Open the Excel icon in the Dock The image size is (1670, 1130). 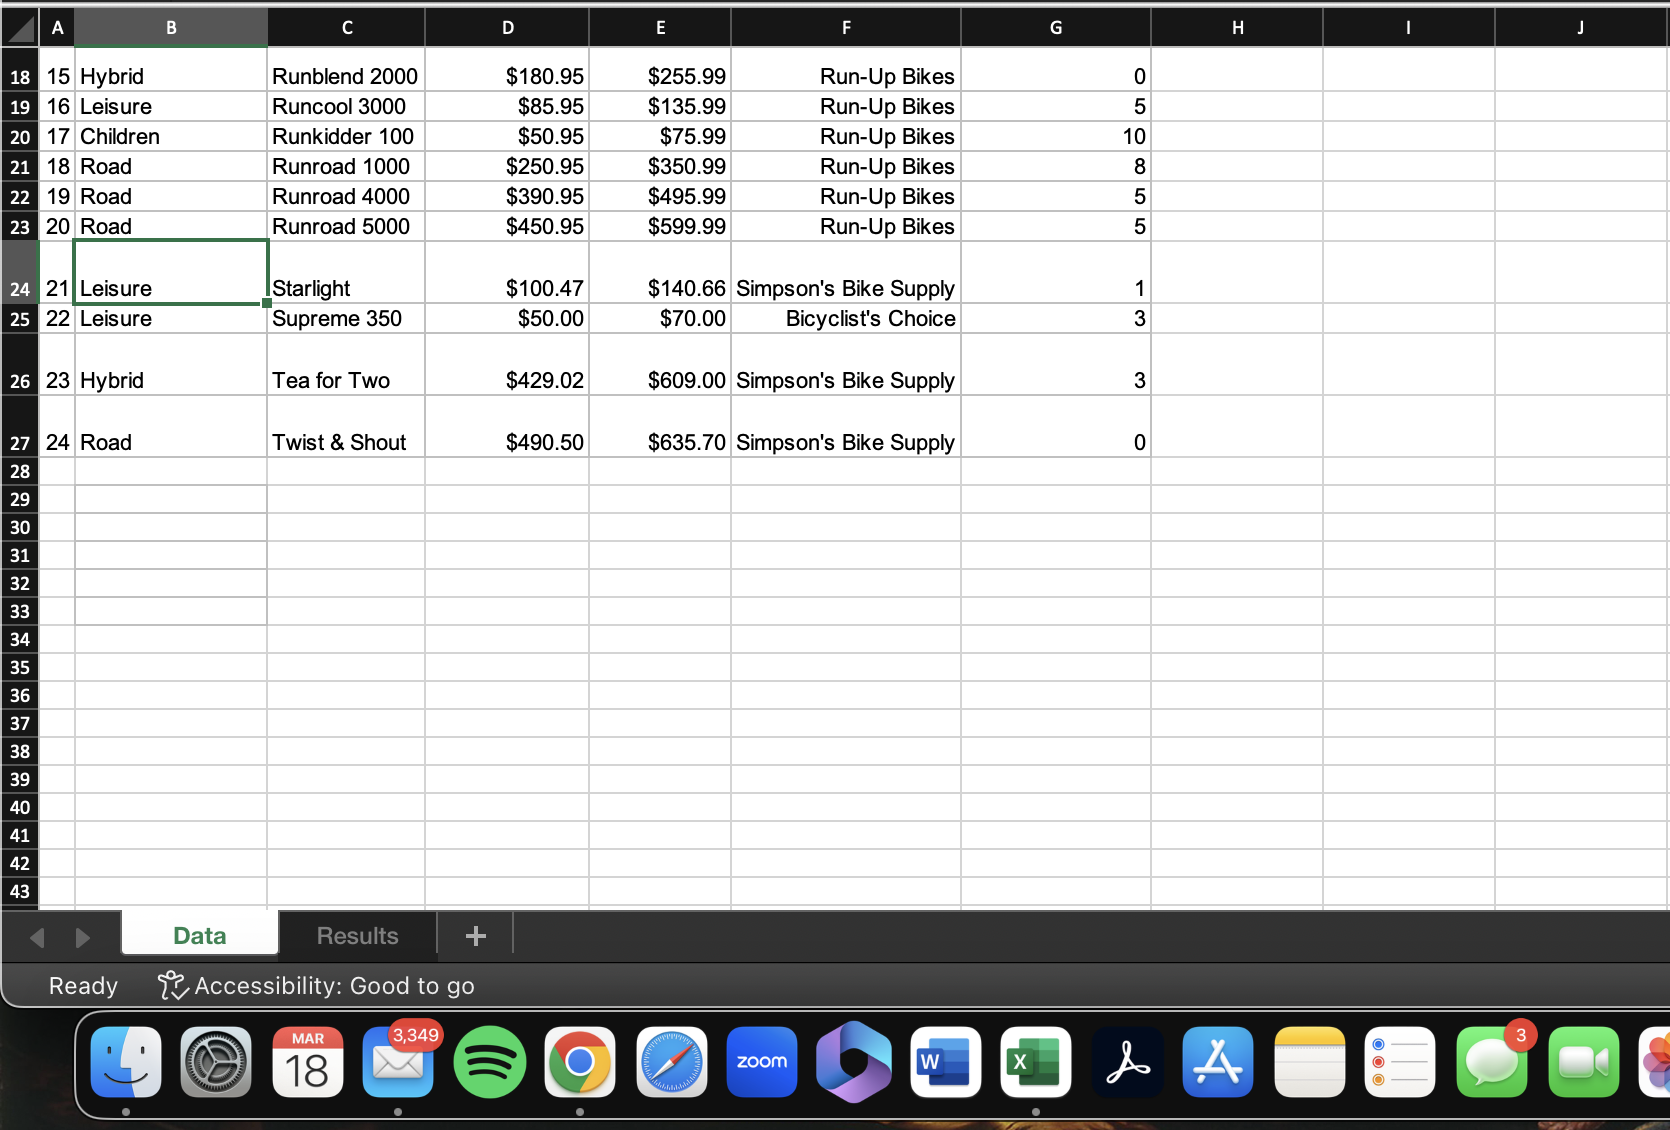pyautogui.click(x=1035, y=1062)
